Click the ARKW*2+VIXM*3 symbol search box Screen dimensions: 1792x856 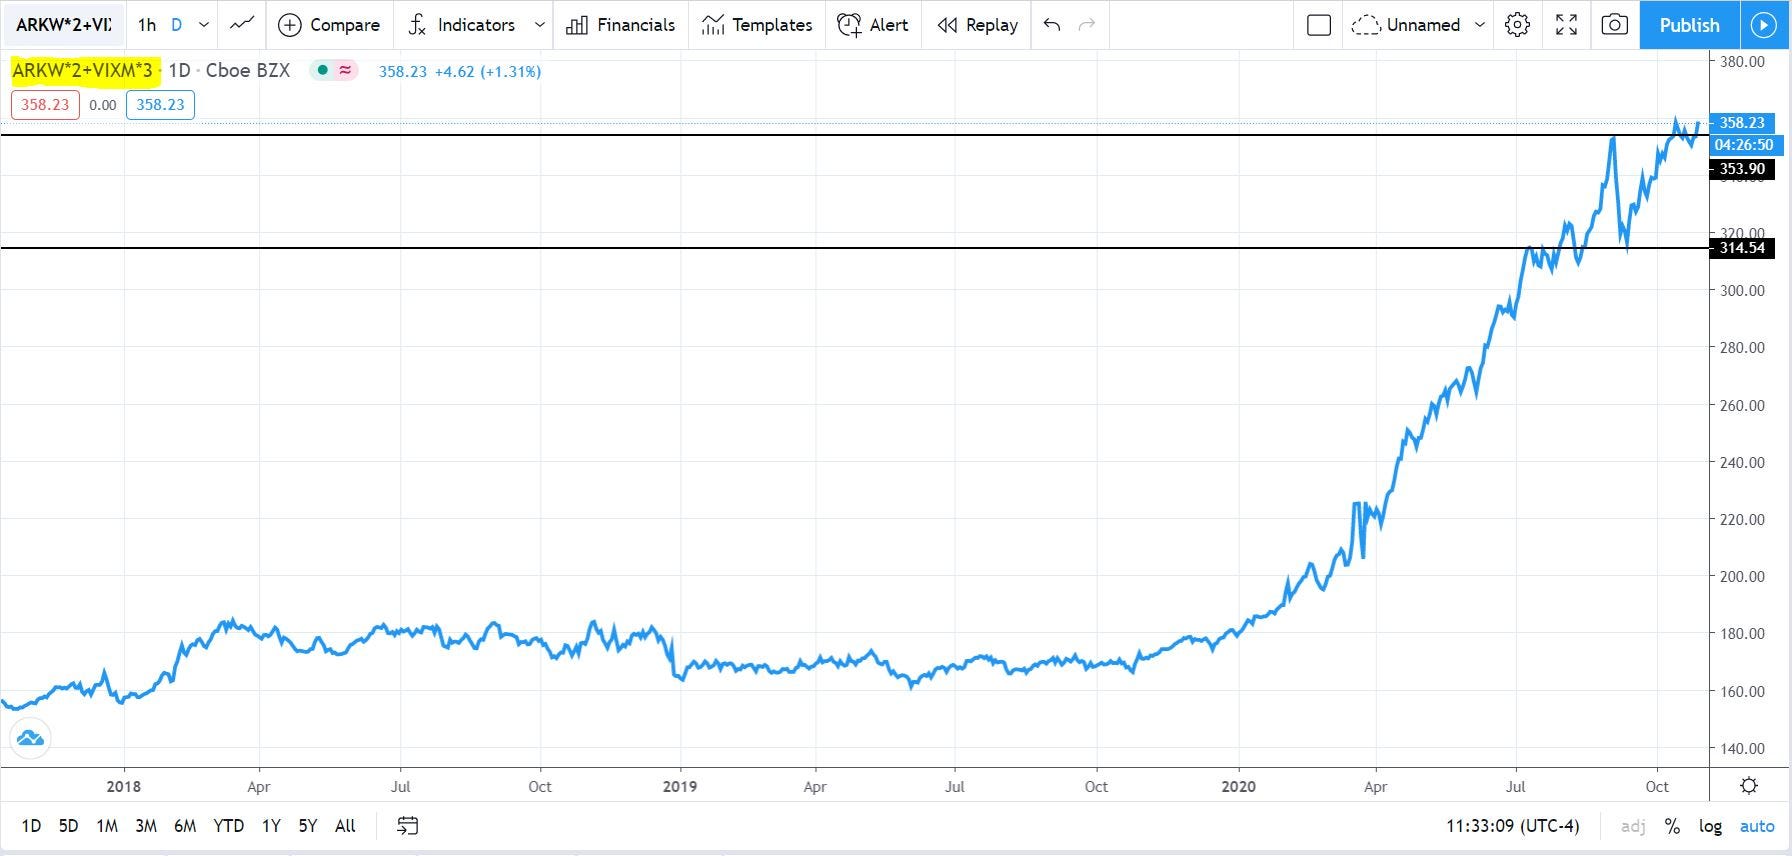coord(63,25)
